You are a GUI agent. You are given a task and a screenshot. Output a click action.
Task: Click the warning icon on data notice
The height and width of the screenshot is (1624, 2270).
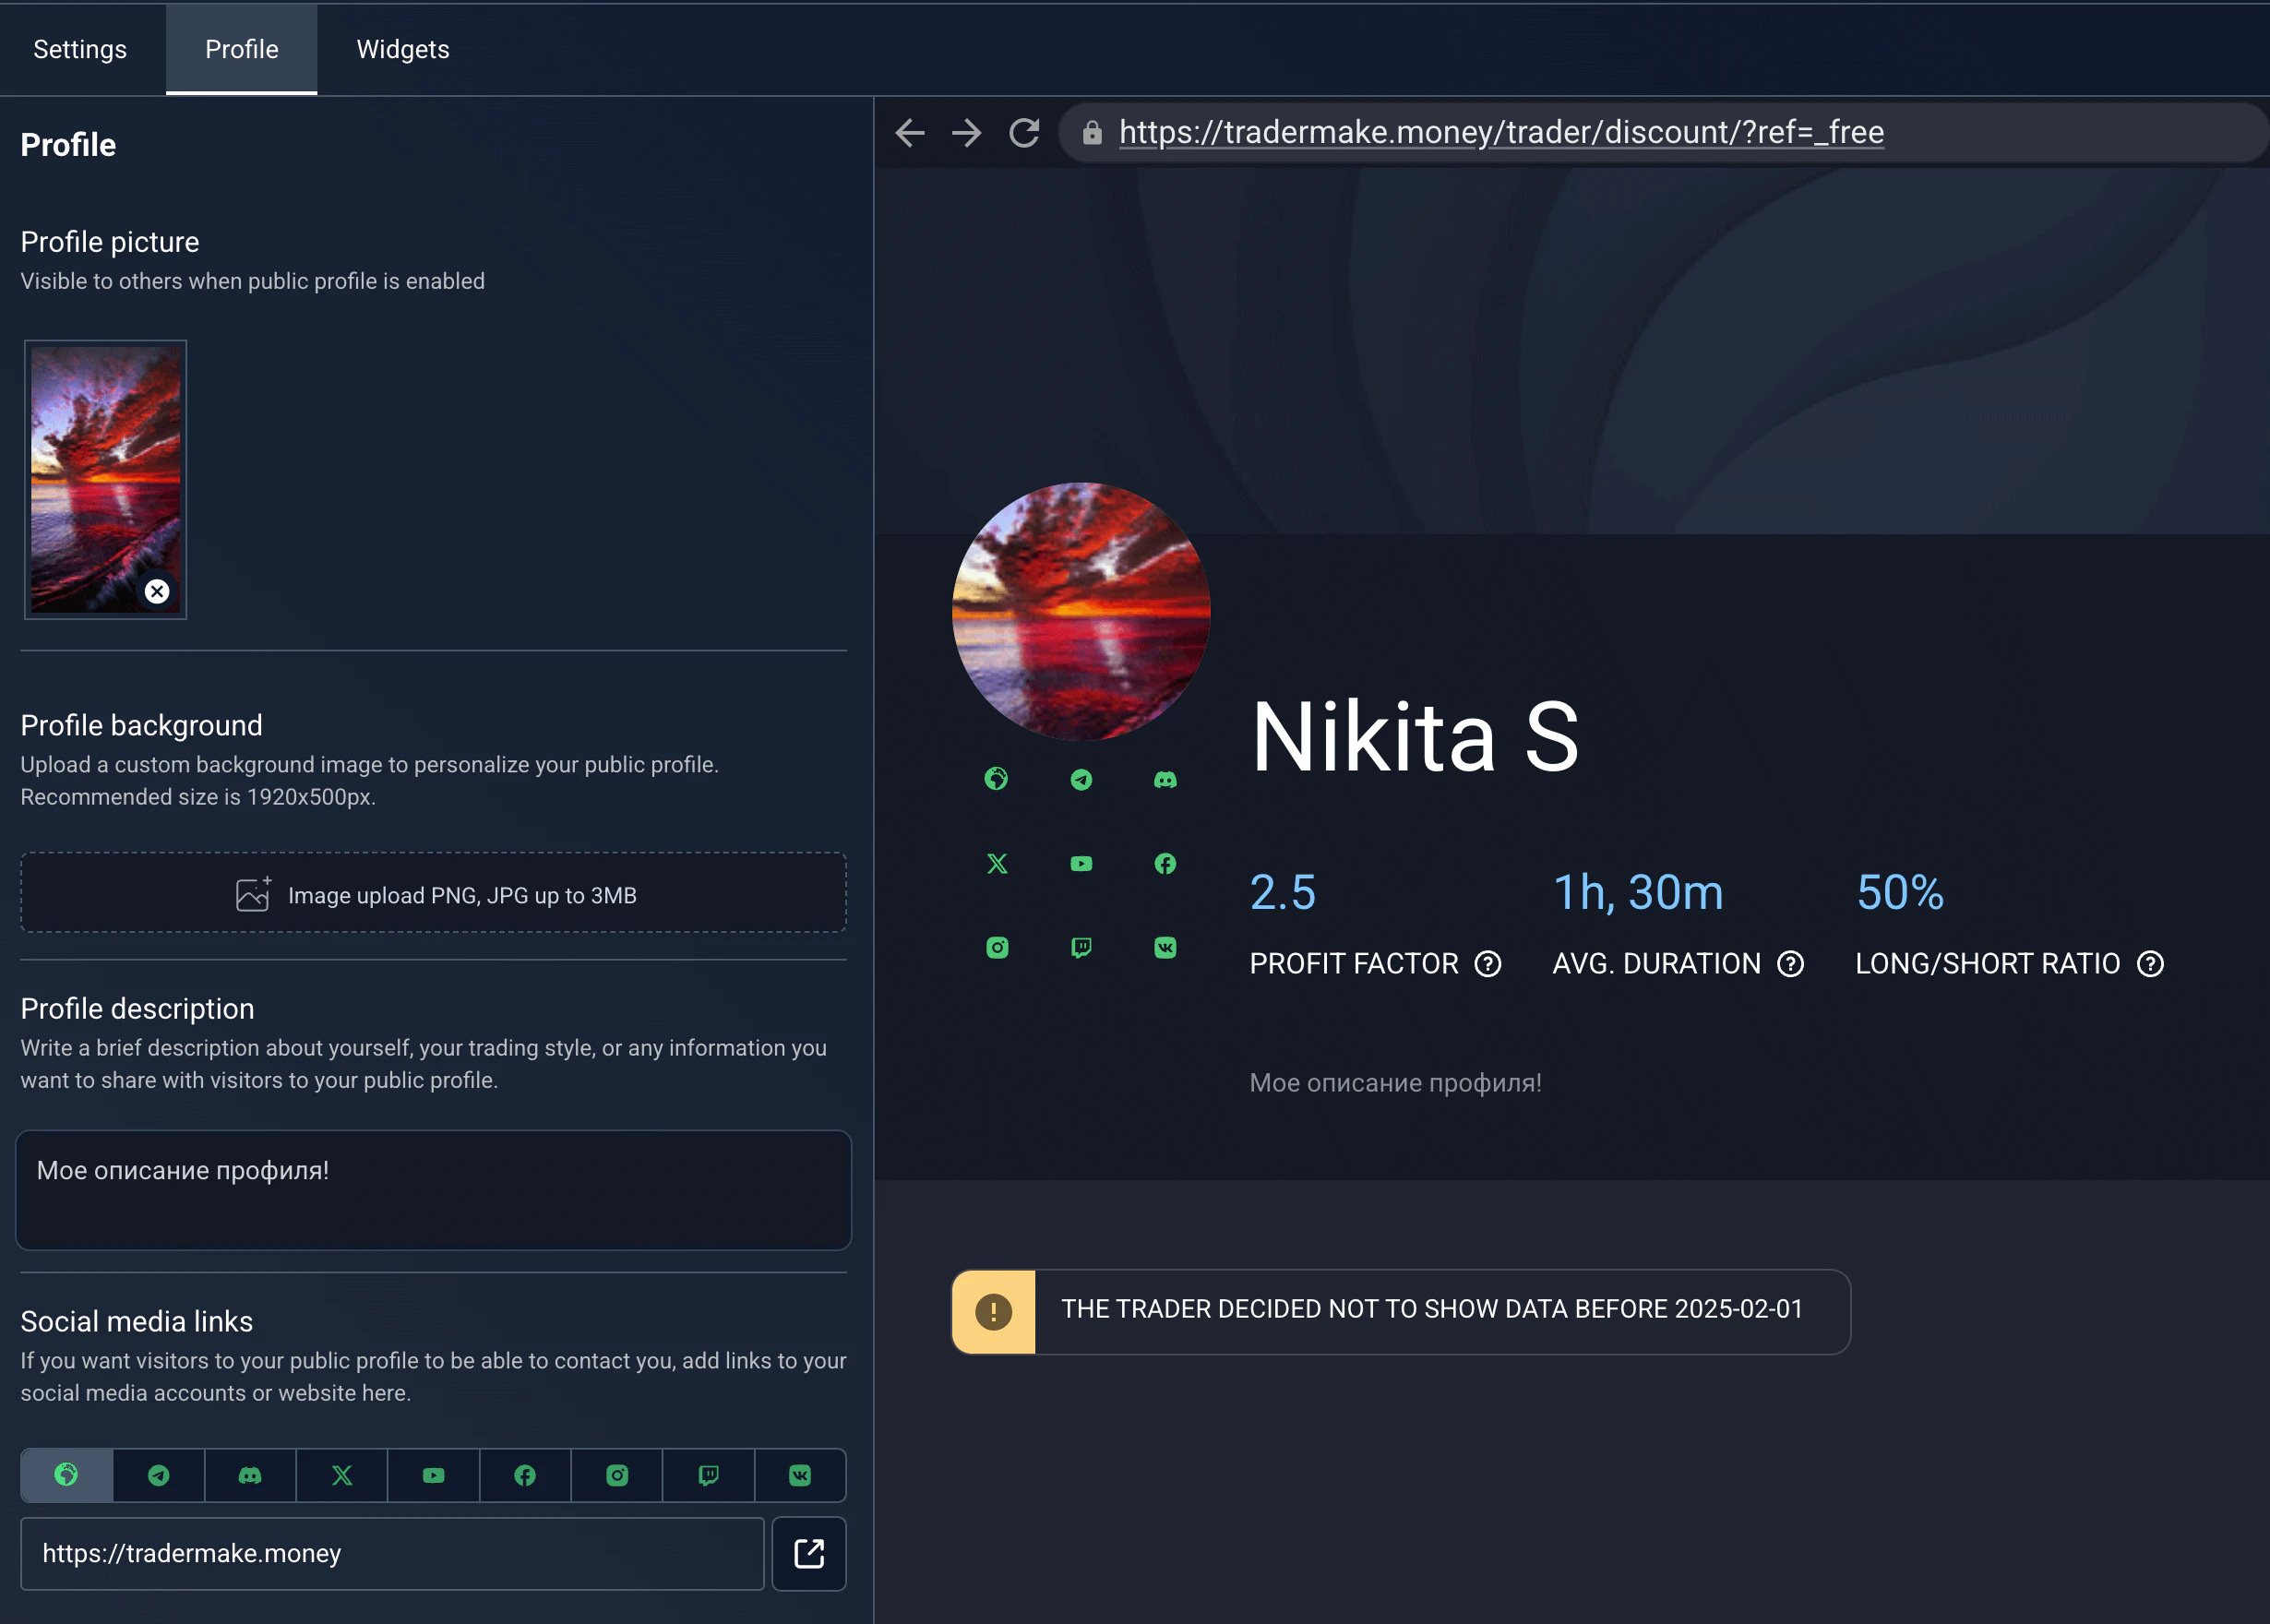(993, 1311)
